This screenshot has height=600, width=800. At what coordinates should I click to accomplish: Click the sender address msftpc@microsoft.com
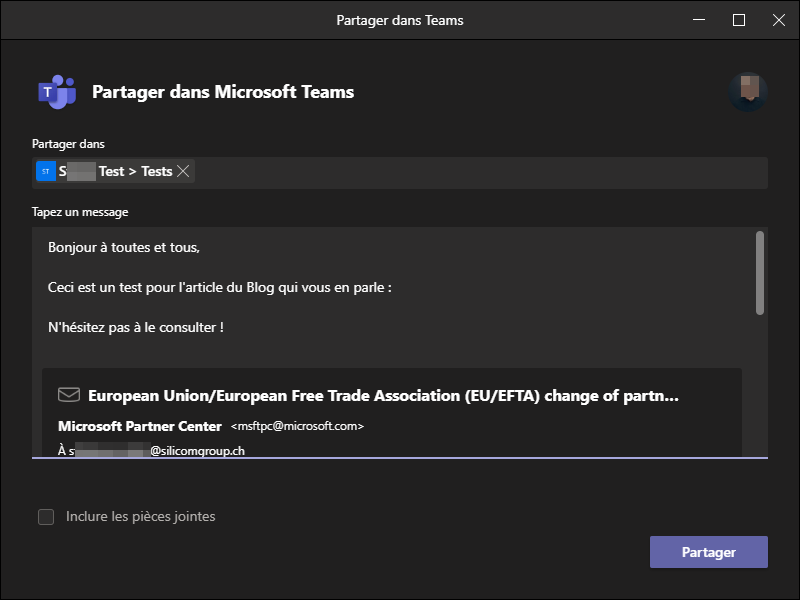(x=297, y=426)
